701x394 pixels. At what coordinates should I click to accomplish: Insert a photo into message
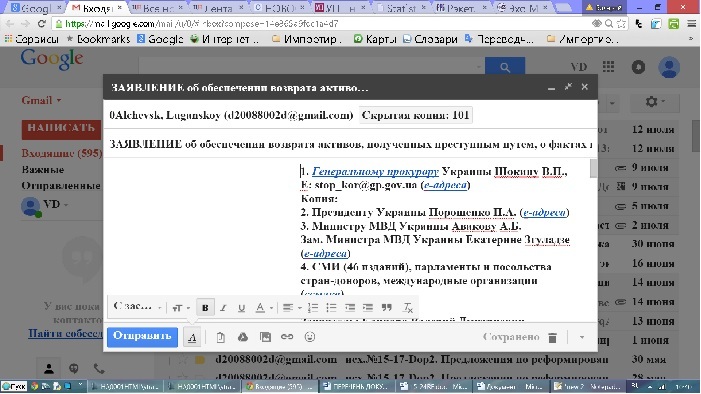click(x=265, y=337)
